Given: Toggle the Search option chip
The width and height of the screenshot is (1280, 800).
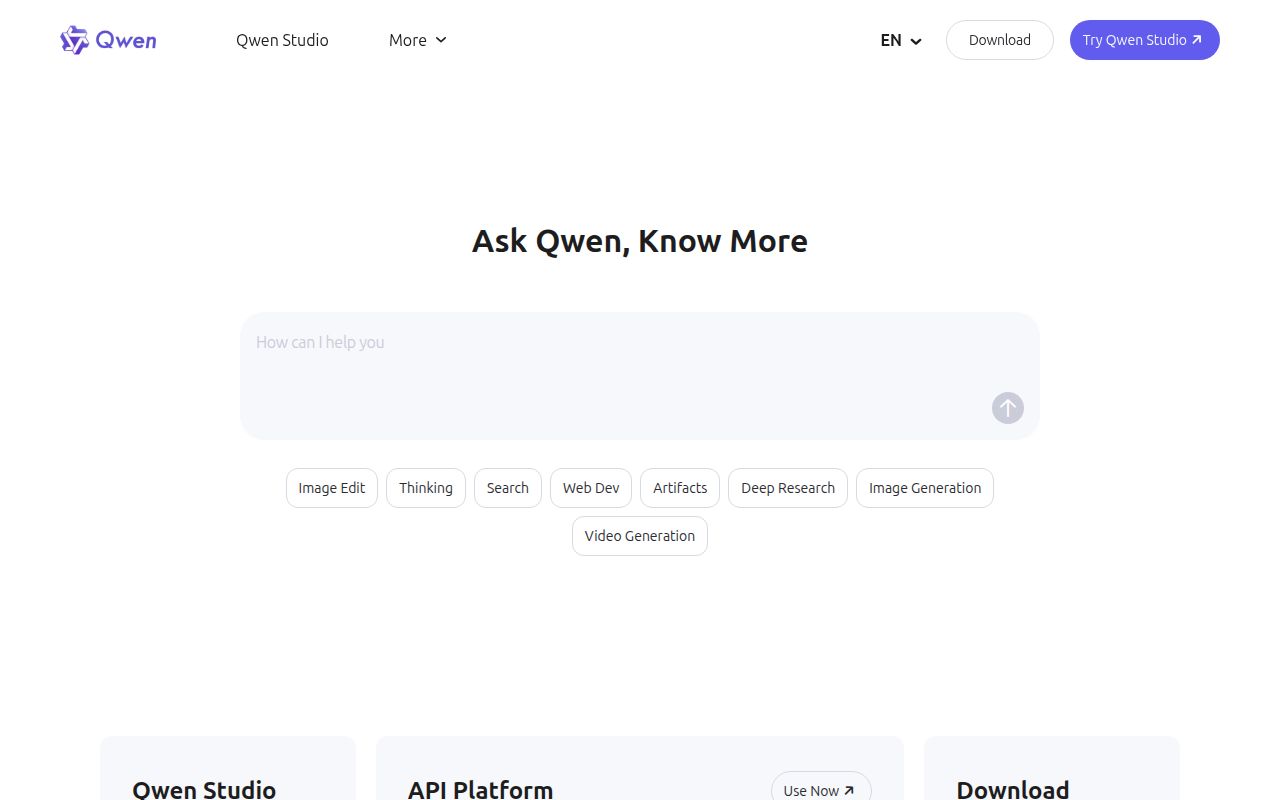Looking at the screenshot, I should pyautogui.click(x=508, y=488).
